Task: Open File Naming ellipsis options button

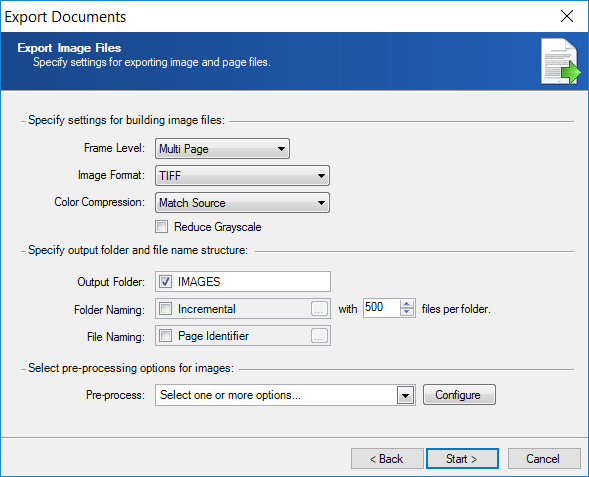Action: [319, 336]
